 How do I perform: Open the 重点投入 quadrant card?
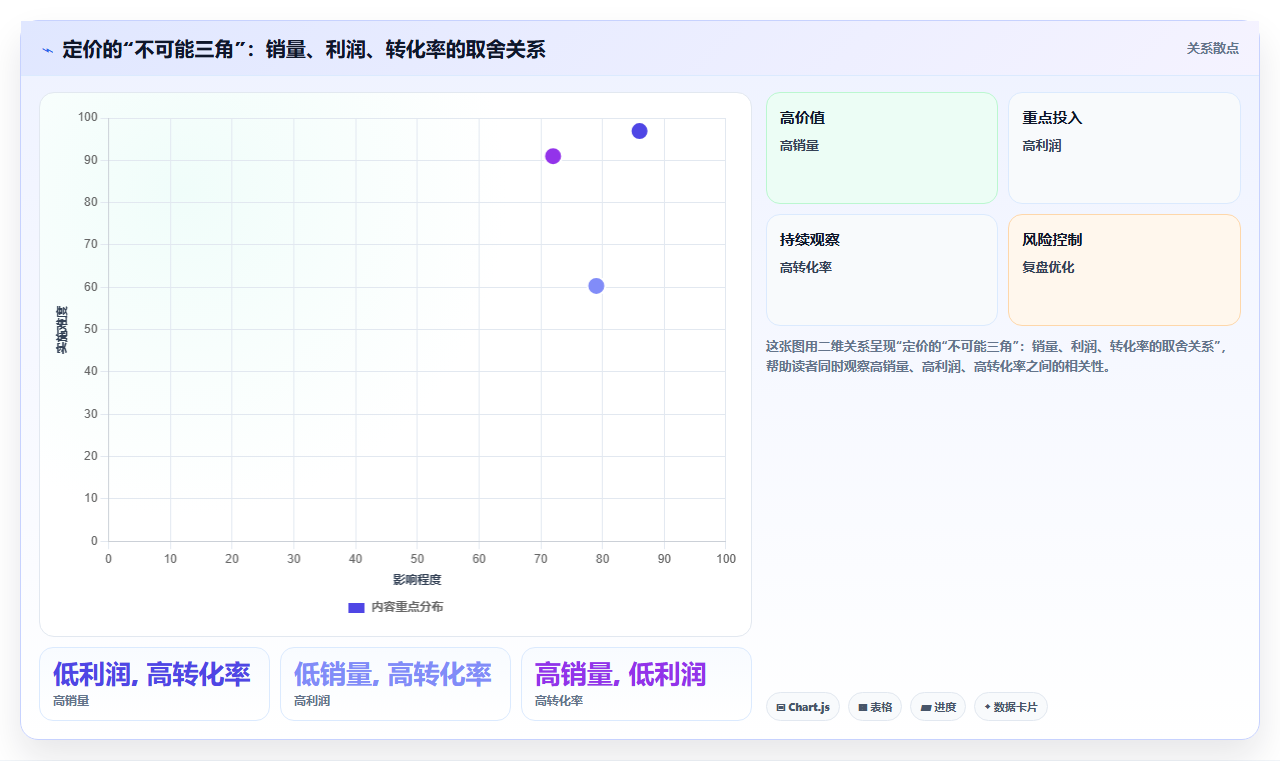[x=1124, y=148]
